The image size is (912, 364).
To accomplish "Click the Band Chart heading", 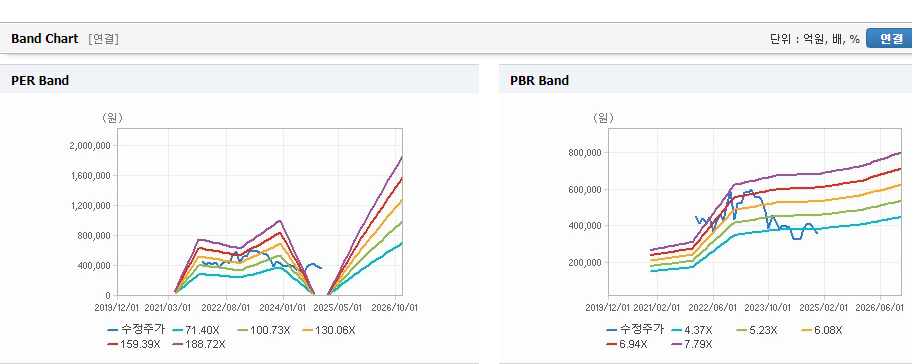I will pyautogui.click(x=44, y=38).
